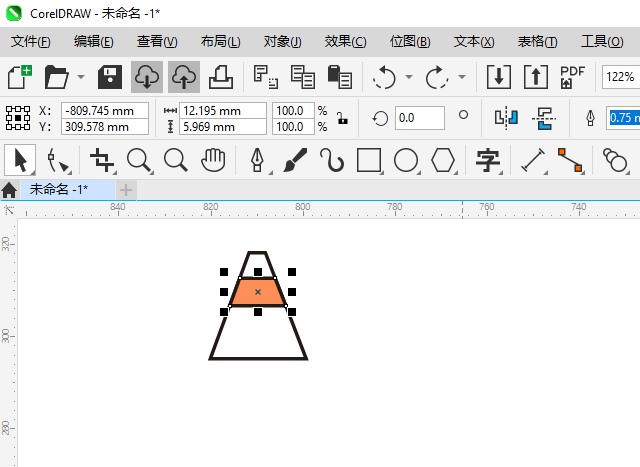640x467 pixels.
Task: Click the object height field 5.969 mm
Action: coord(223,127)
